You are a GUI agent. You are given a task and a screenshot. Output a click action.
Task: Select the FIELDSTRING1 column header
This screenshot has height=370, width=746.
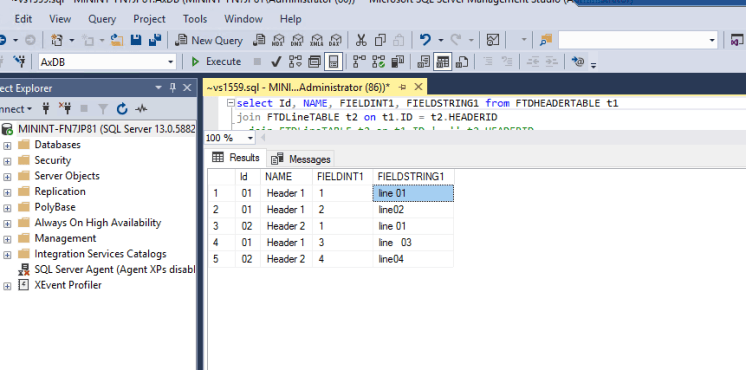[x=413, y=176]
